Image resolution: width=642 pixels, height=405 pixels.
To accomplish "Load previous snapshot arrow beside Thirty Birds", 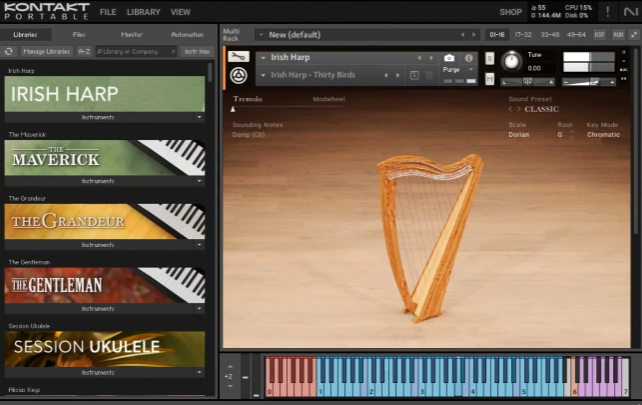I will tap(386, 75).
